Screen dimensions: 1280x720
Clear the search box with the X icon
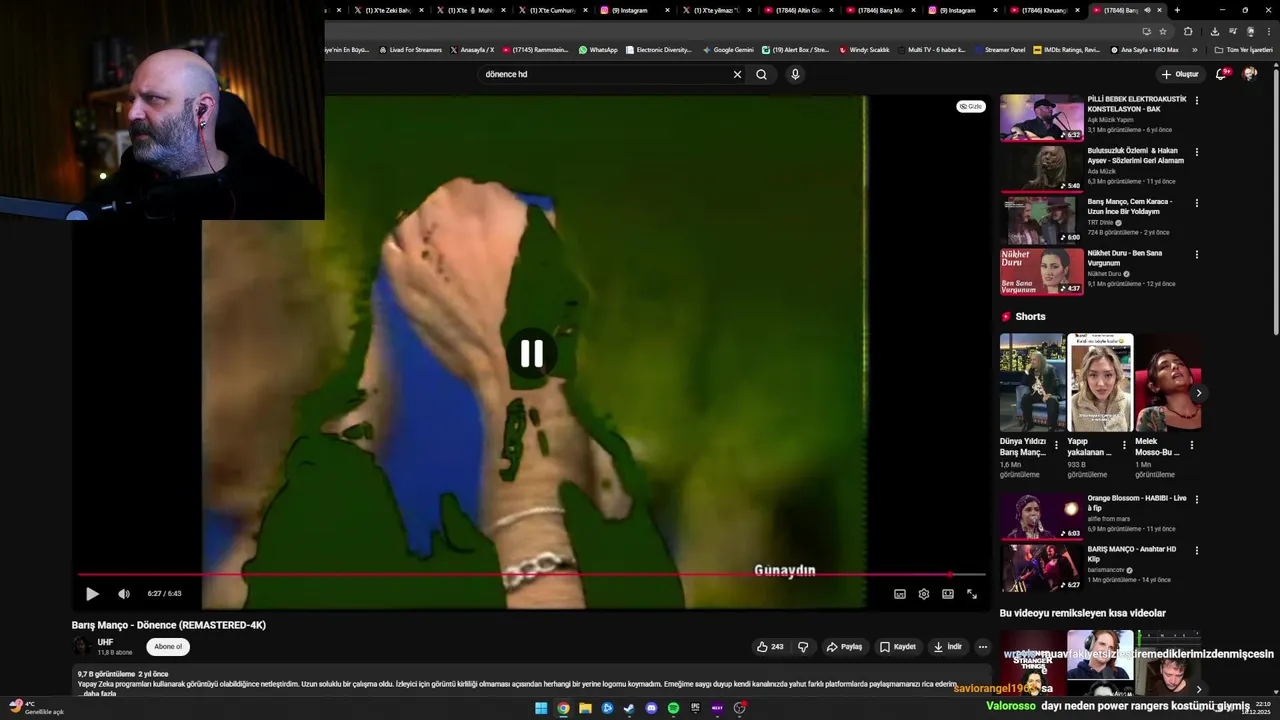pyautogui.click(x=737, y=74)
